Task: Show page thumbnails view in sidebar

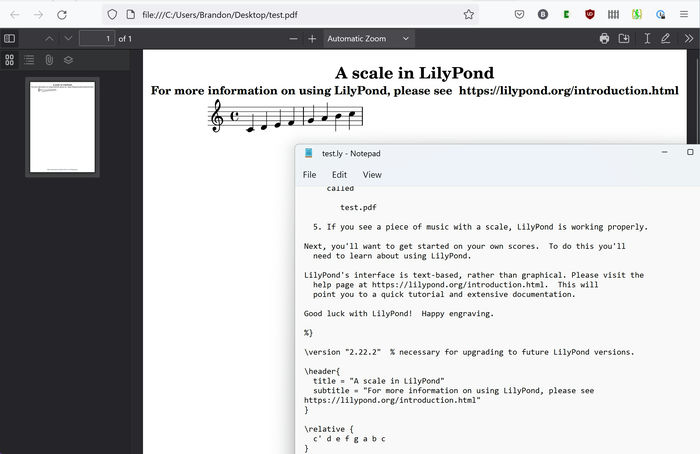Action: (x=10, y=60)
